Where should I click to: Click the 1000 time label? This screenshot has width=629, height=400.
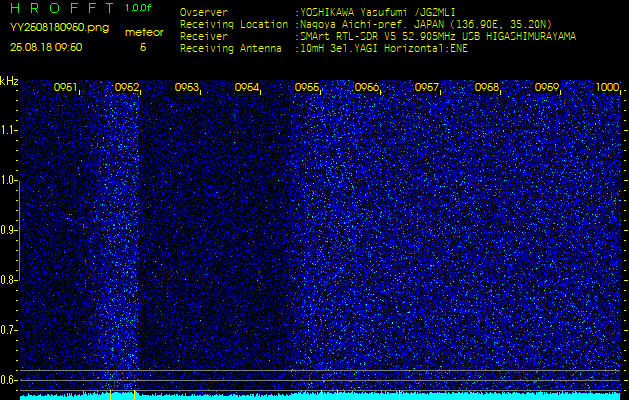pos(608,87)
